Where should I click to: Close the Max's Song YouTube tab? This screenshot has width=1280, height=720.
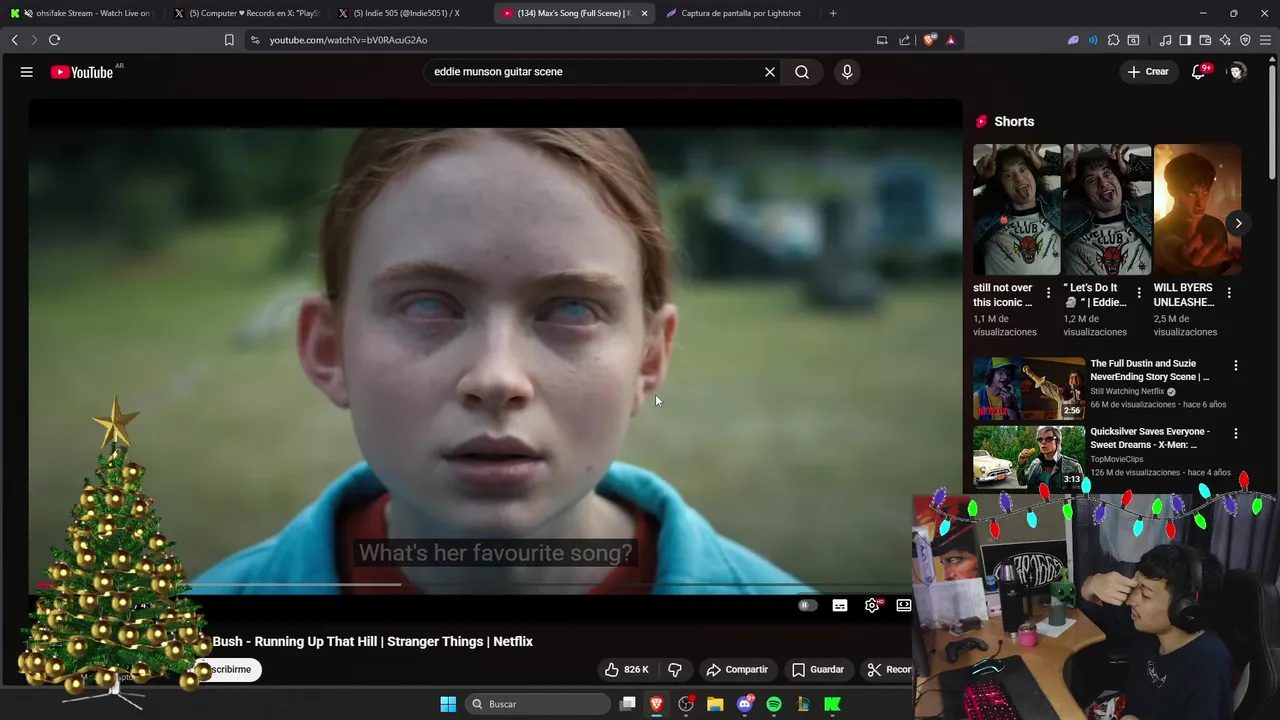click(x=644, y=13)
